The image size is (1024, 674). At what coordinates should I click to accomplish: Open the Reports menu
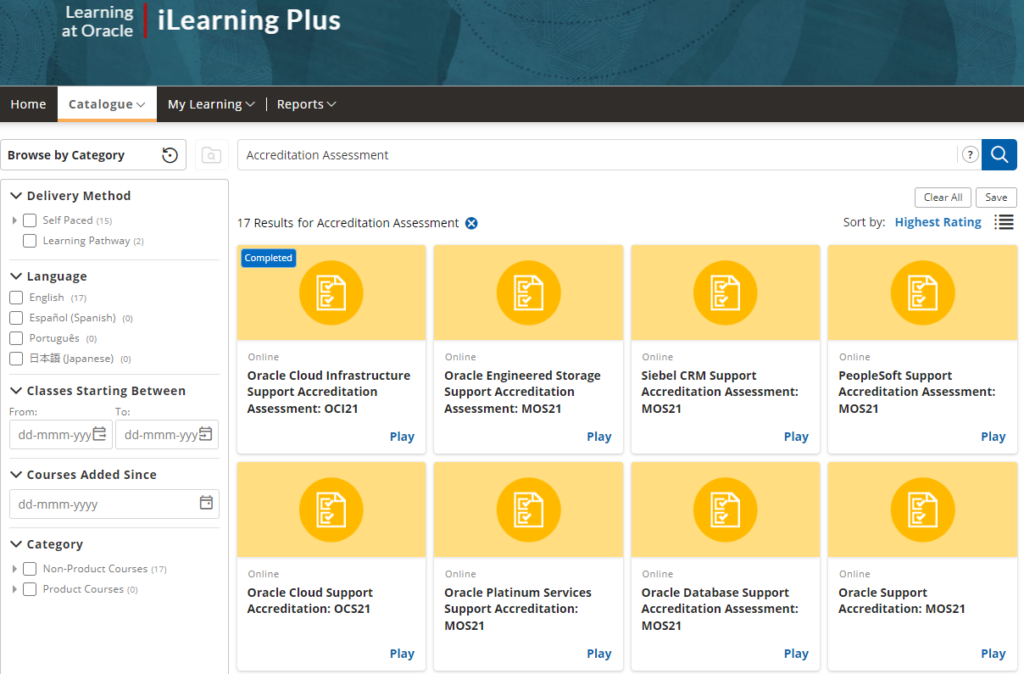tap(306, 104)
